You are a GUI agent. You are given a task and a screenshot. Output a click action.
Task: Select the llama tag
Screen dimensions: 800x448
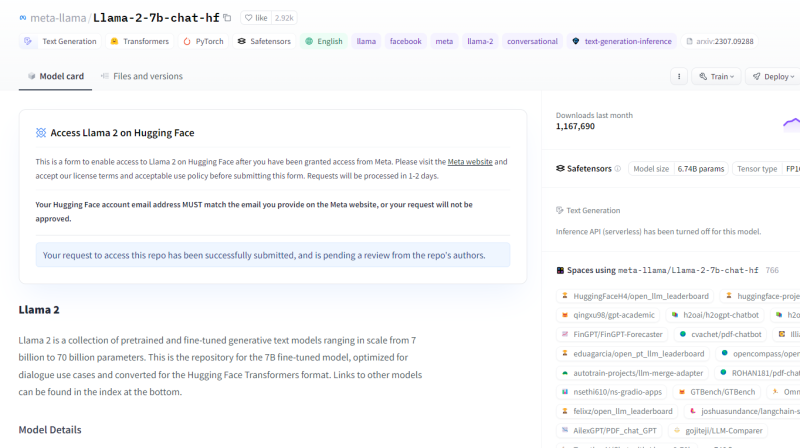366,41
